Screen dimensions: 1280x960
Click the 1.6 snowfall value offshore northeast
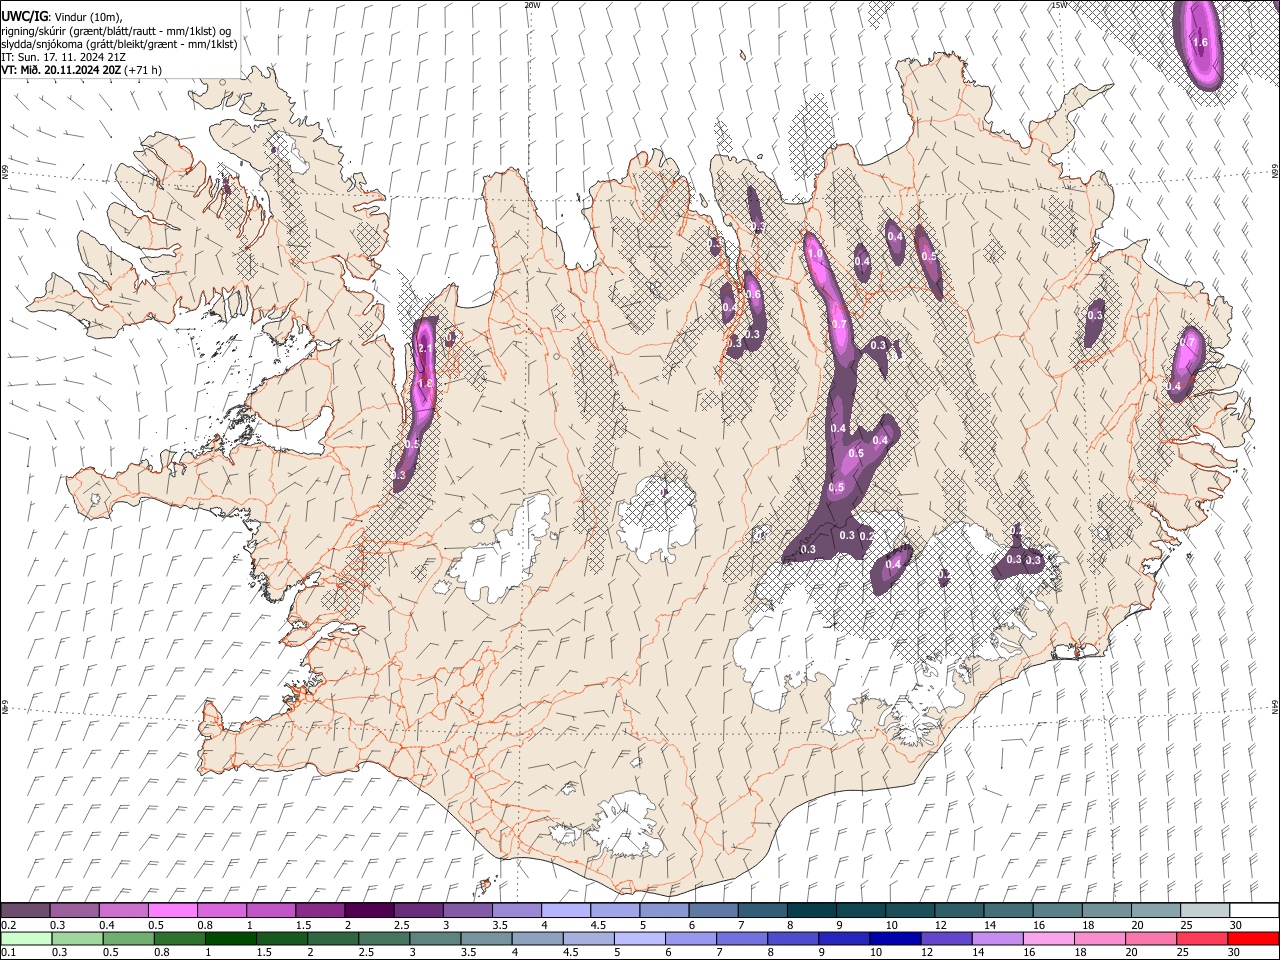(1201, 42)
